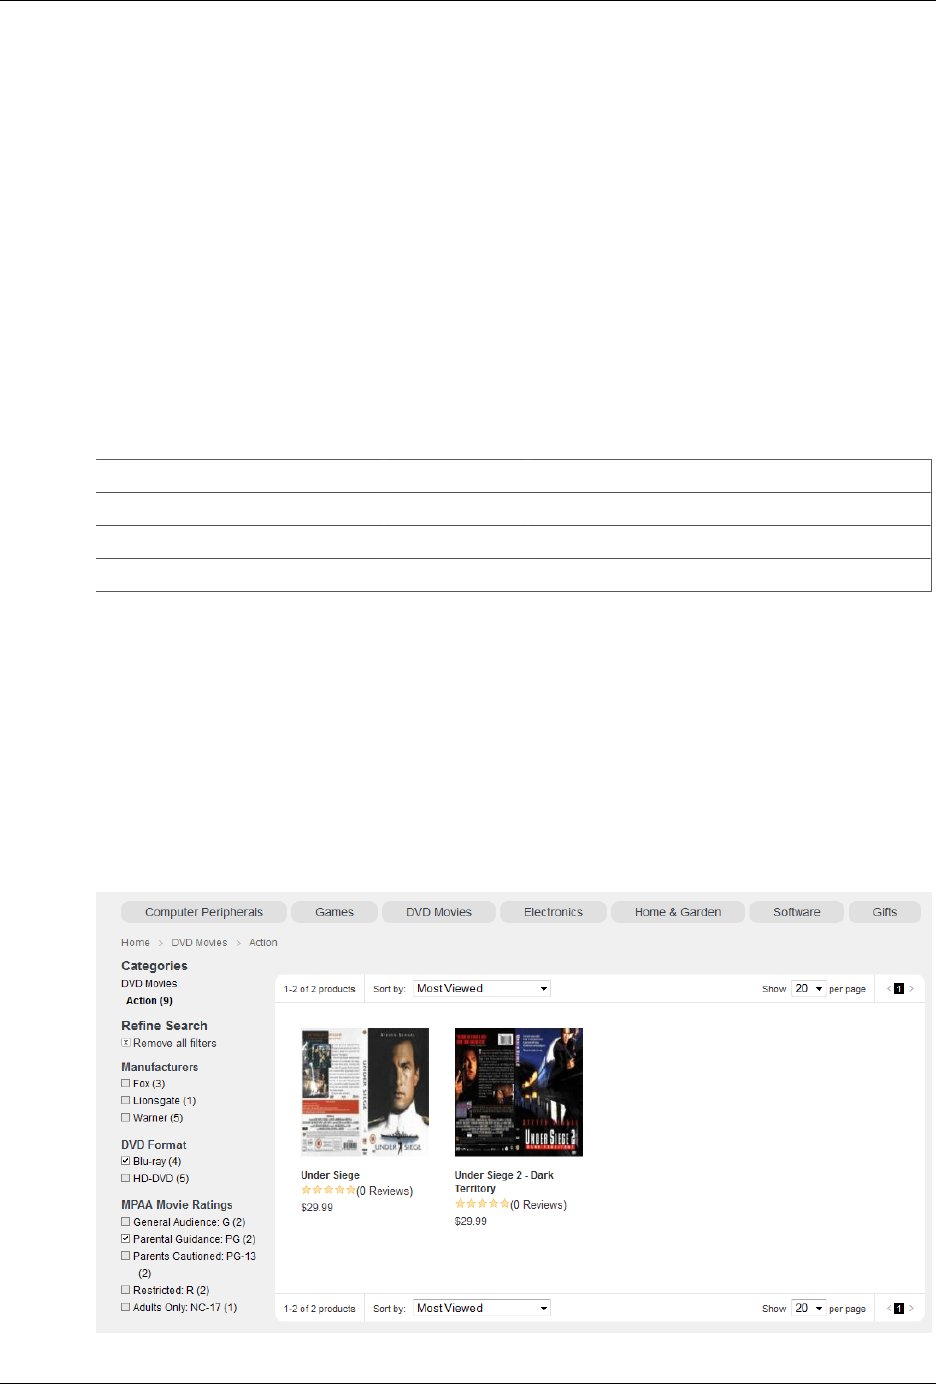Select Action (9) subcategory
The height and width of the screenshot is (1384, 936).
[x=149, y=1001]
